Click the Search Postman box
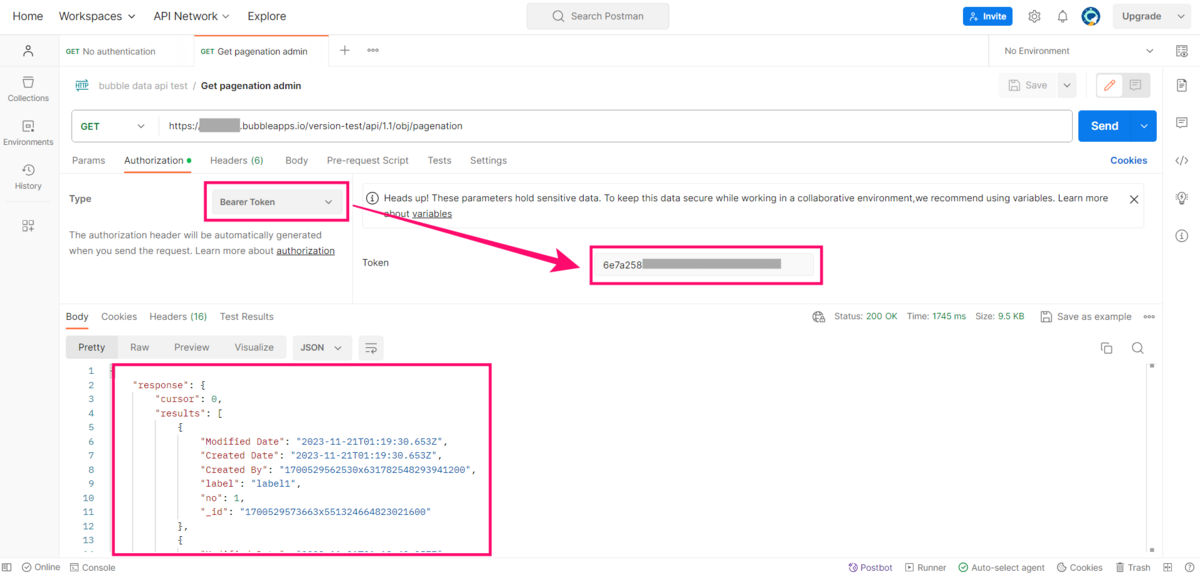This screenshot has height=577, width=1200. click(x=598, y=16)
